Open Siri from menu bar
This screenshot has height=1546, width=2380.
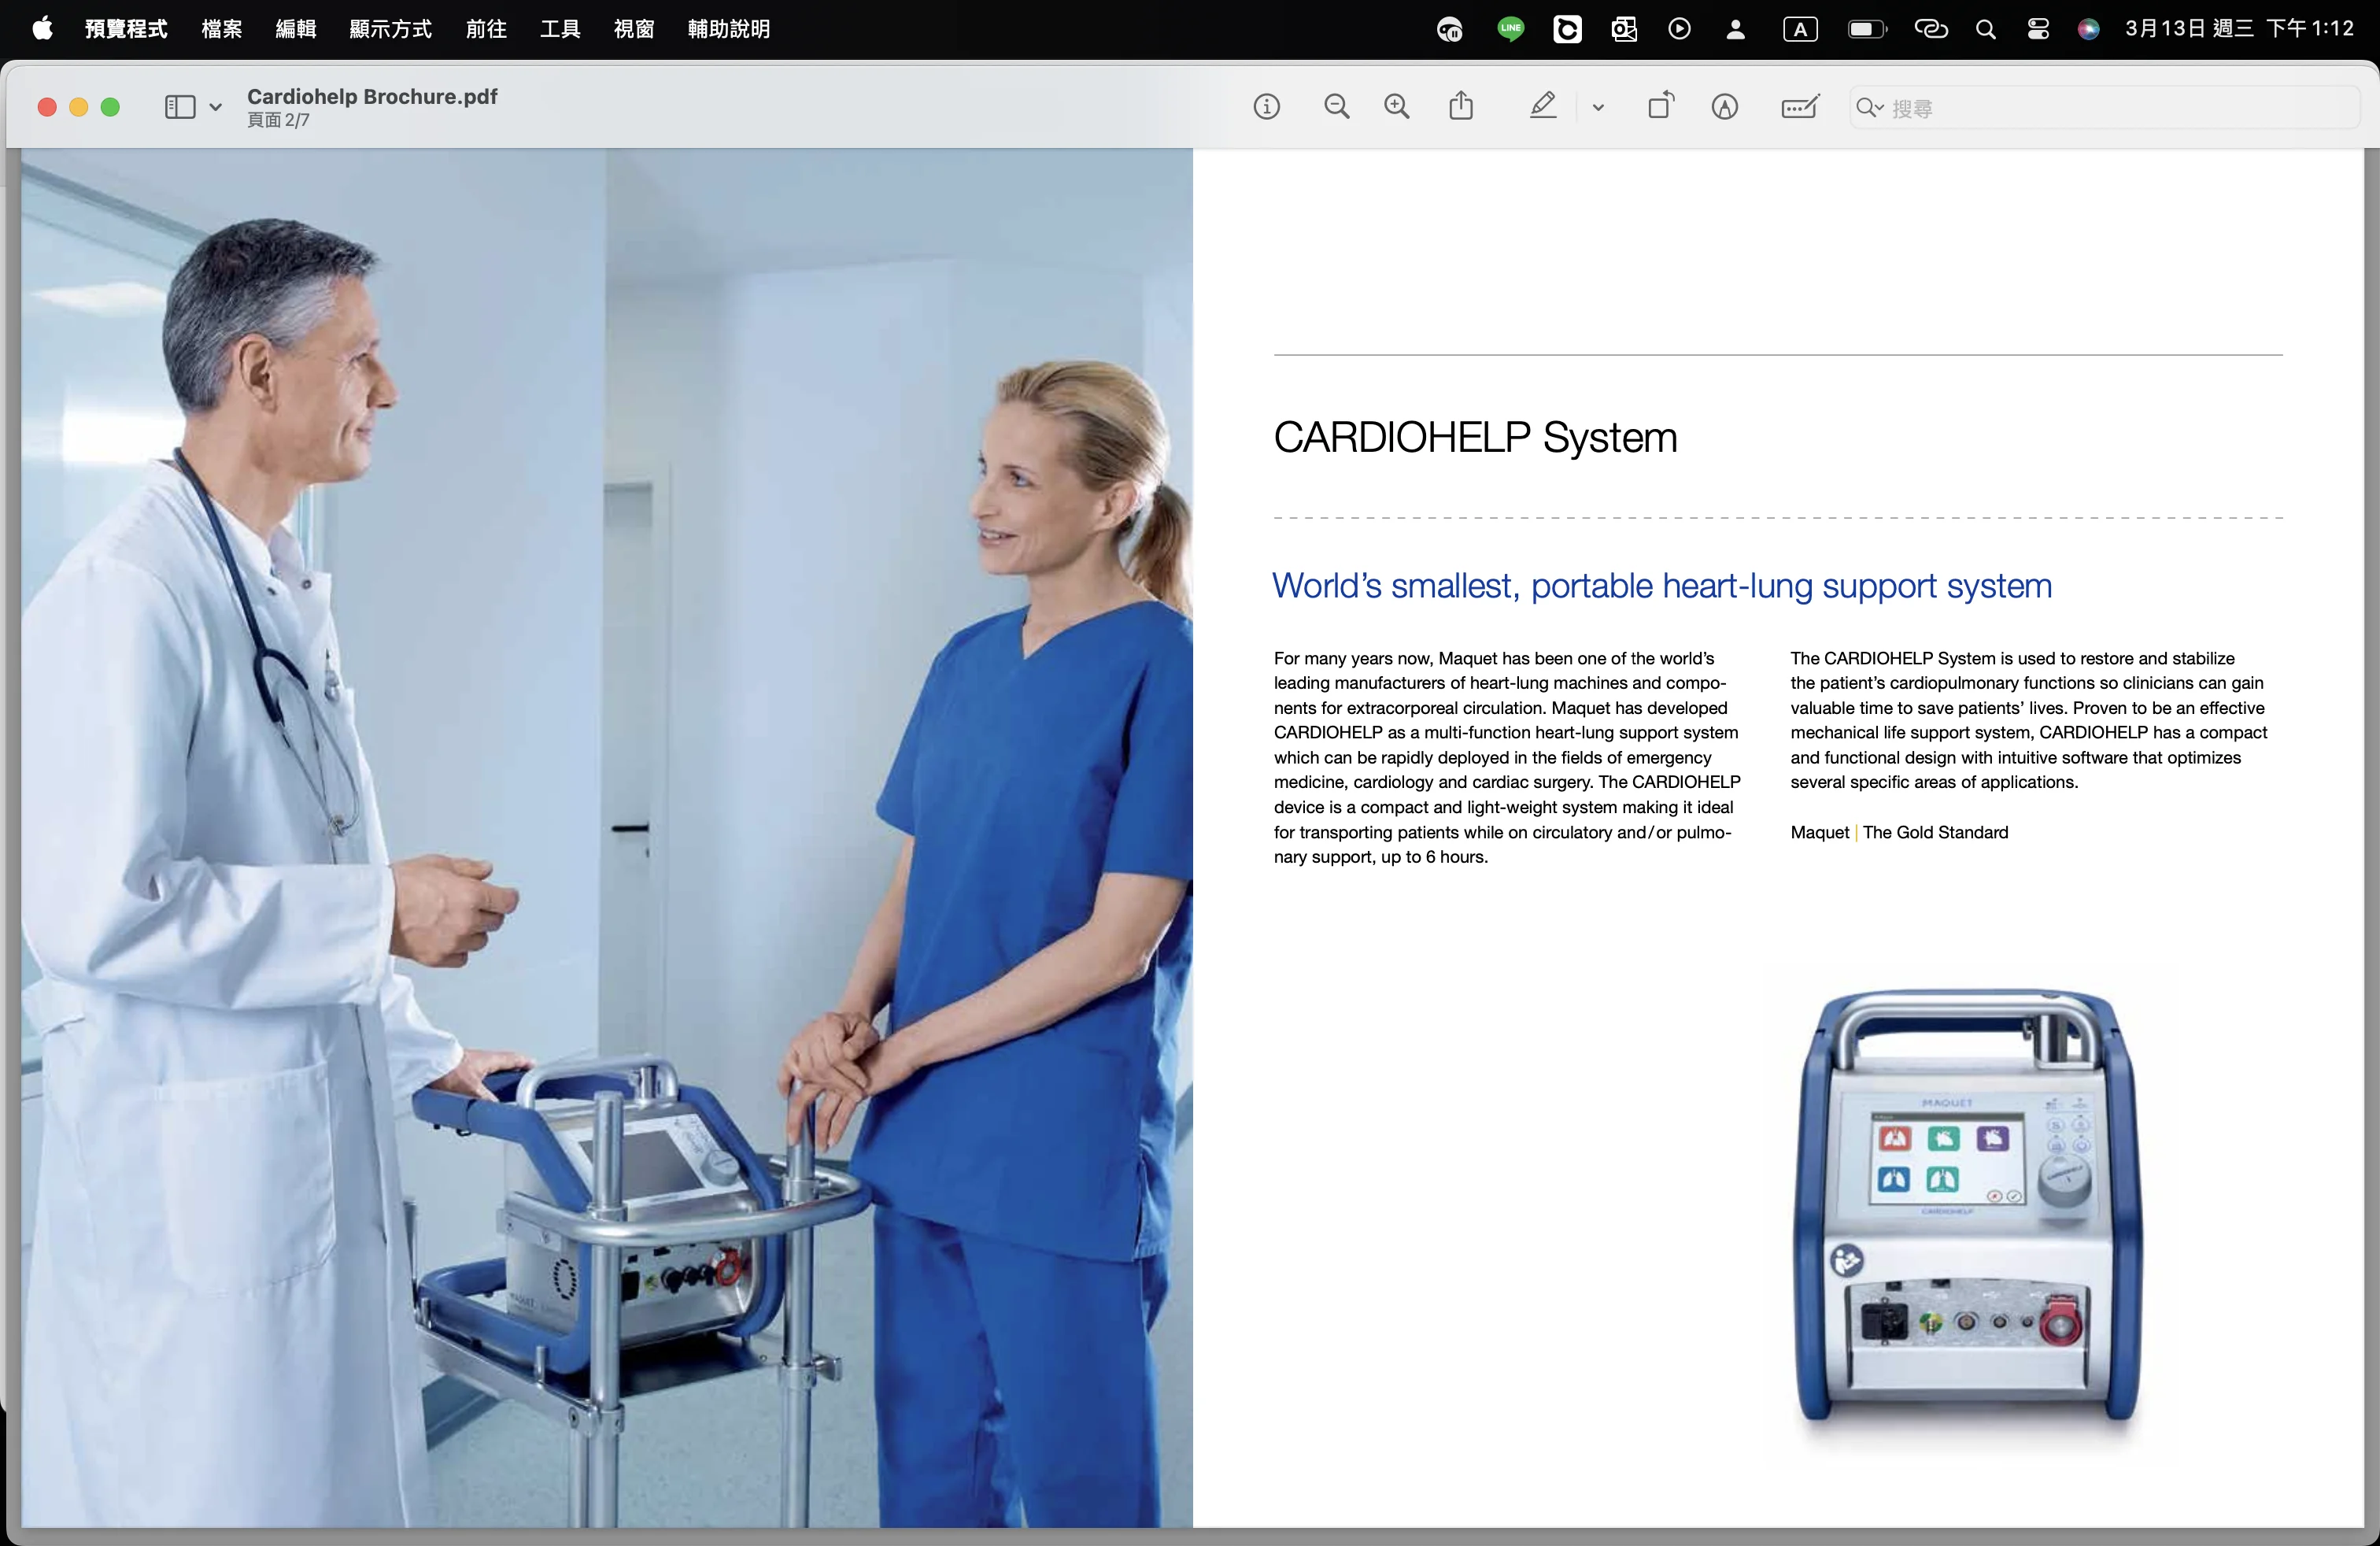click(x=2088, y=29)
